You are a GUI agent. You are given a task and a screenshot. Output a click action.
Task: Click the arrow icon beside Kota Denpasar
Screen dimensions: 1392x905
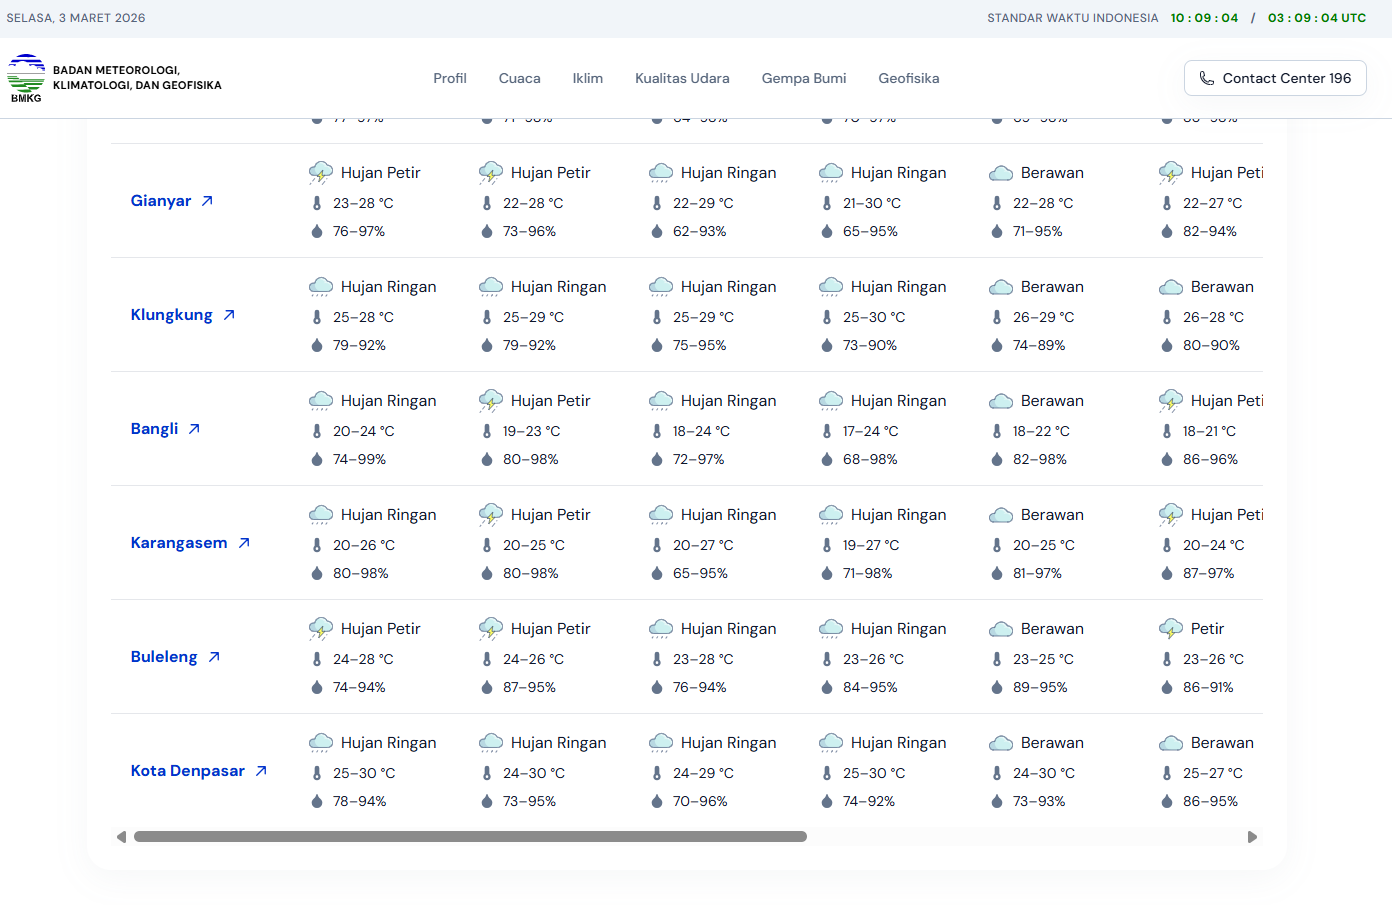[261, 771]
